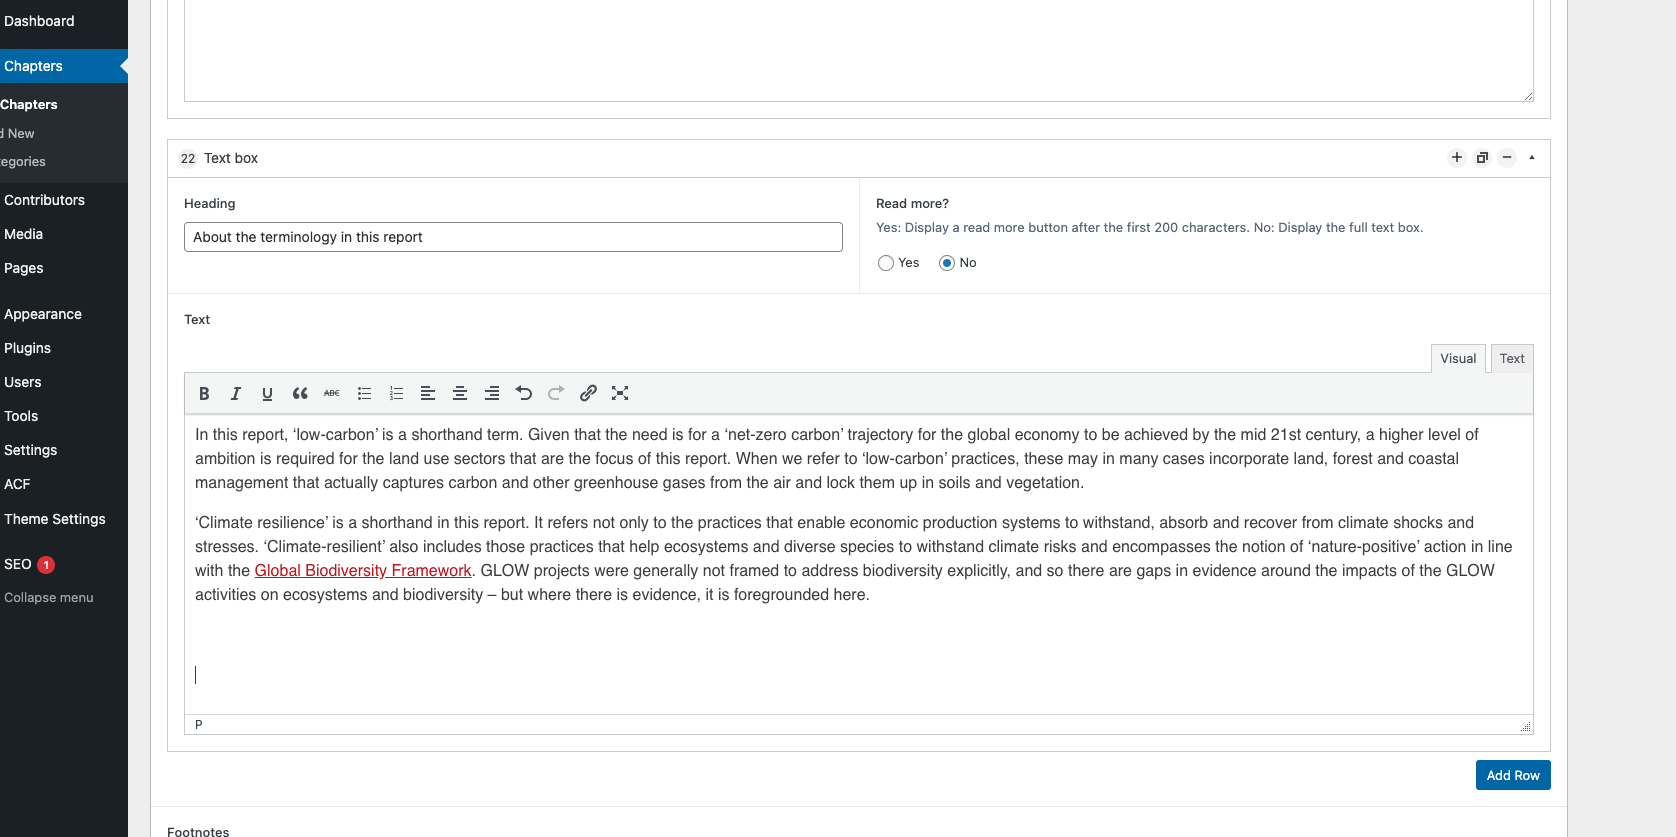1676x837 pixels.
Task: Select the No radio button for Read more
Action: click(x=947, y=263)
